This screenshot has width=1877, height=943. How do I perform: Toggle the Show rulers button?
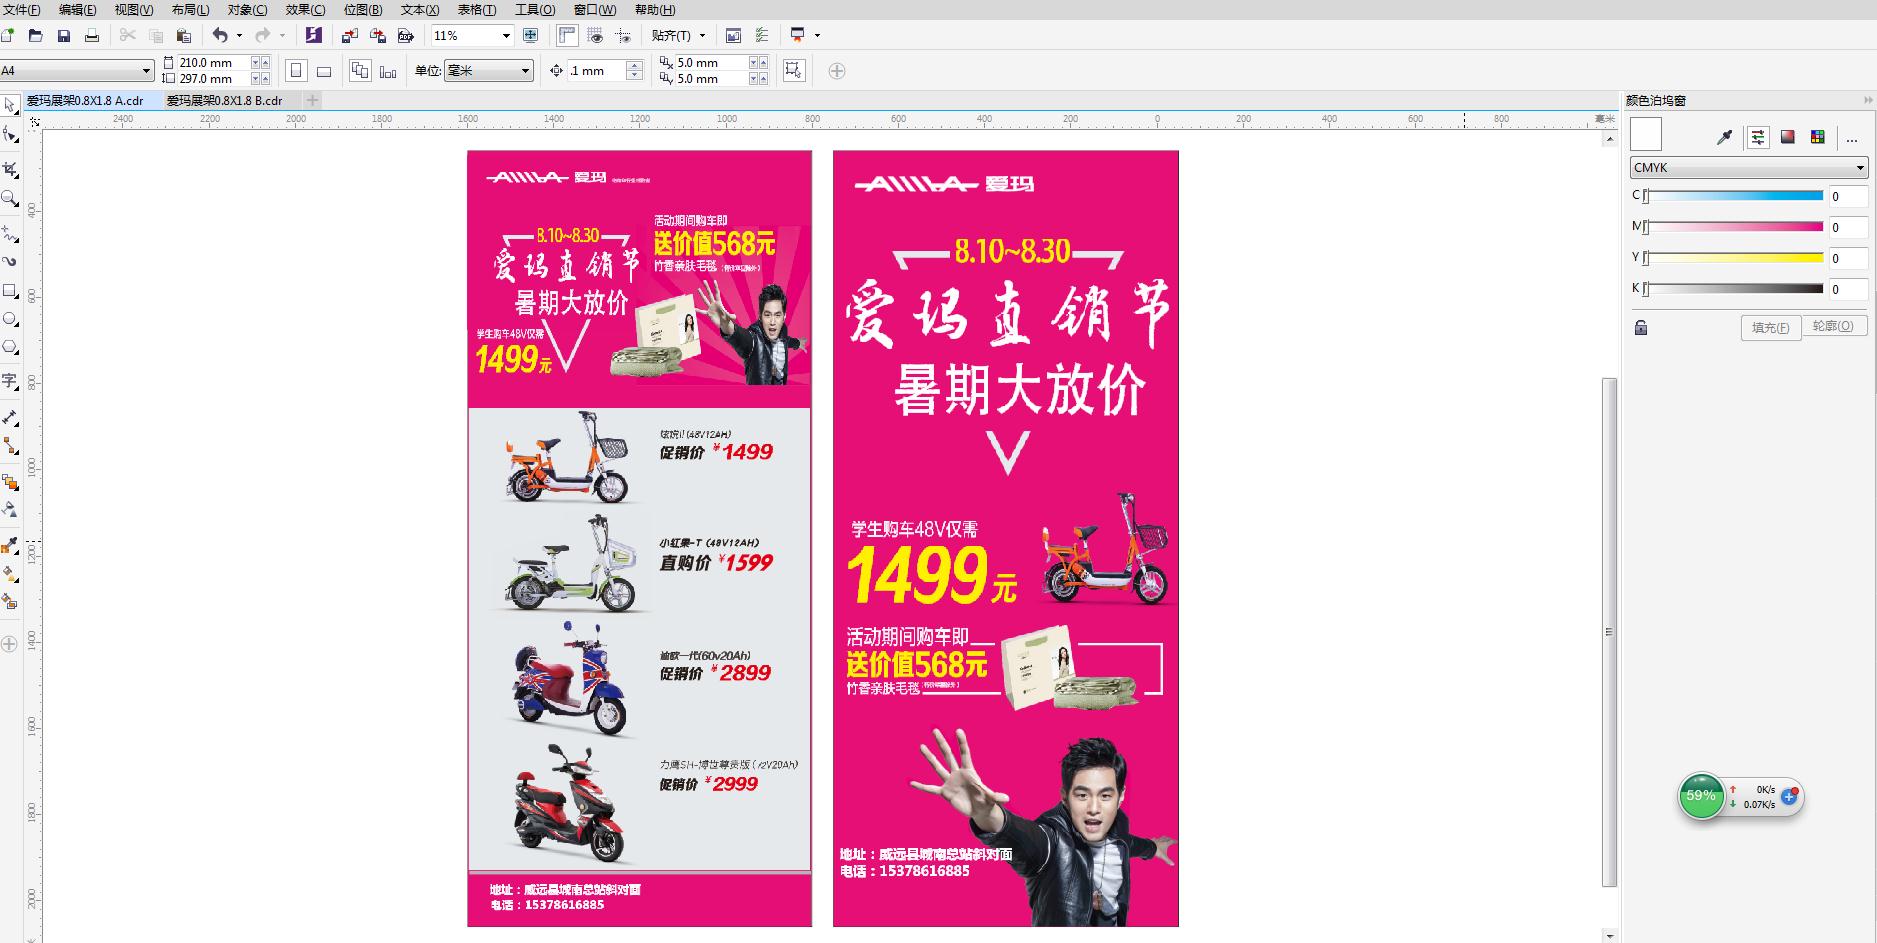coord(567,35)
